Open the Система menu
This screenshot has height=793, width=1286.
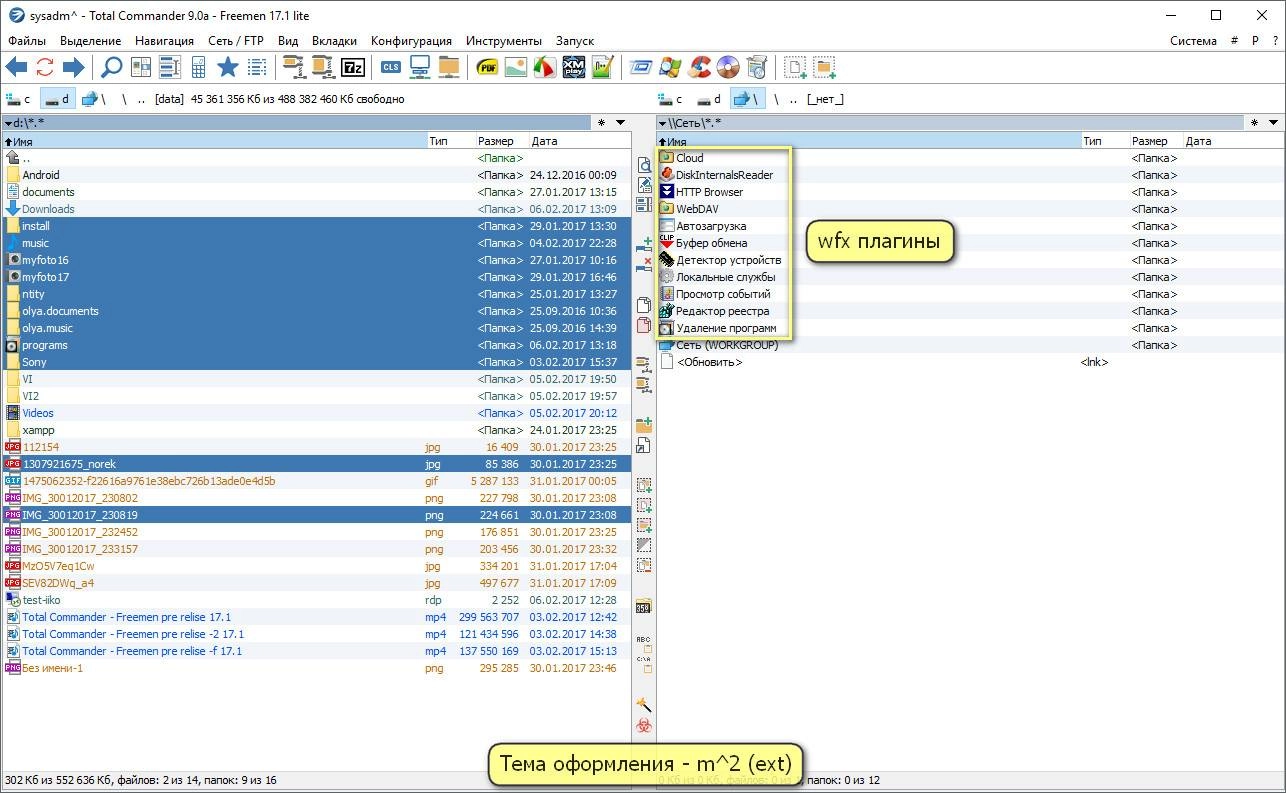pos(1193,41)
